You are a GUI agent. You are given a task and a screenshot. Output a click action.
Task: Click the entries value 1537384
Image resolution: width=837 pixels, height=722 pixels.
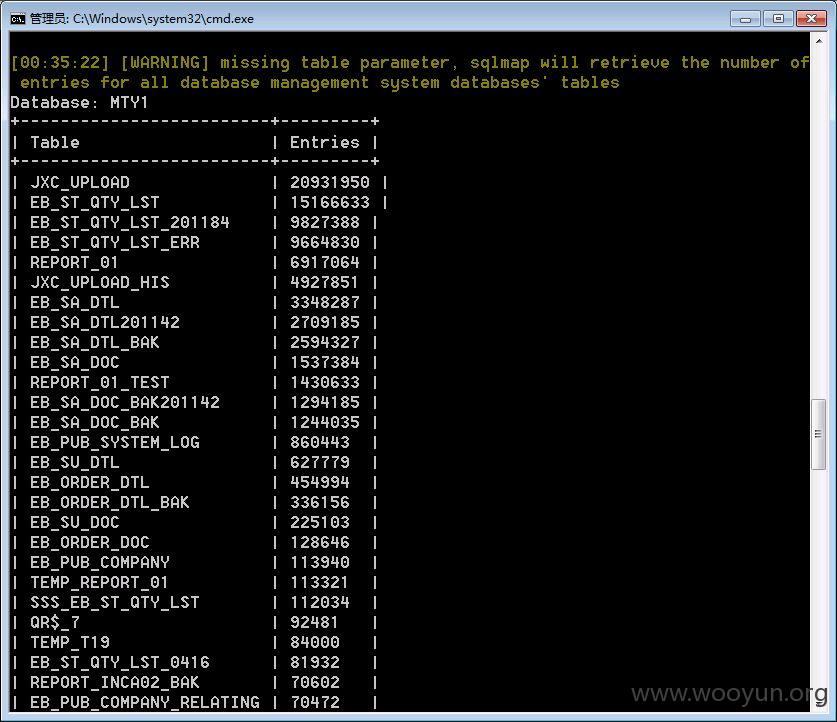coord(325,362)
